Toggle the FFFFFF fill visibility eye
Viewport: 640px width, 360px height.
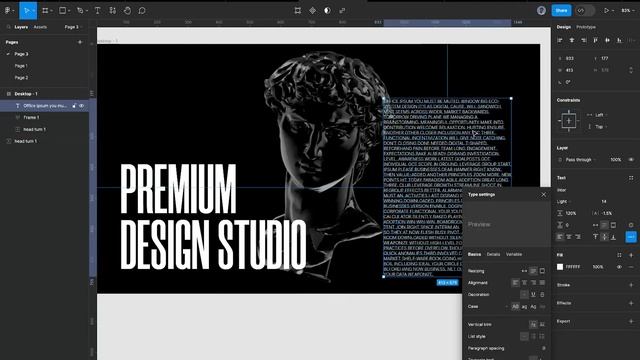619,267
